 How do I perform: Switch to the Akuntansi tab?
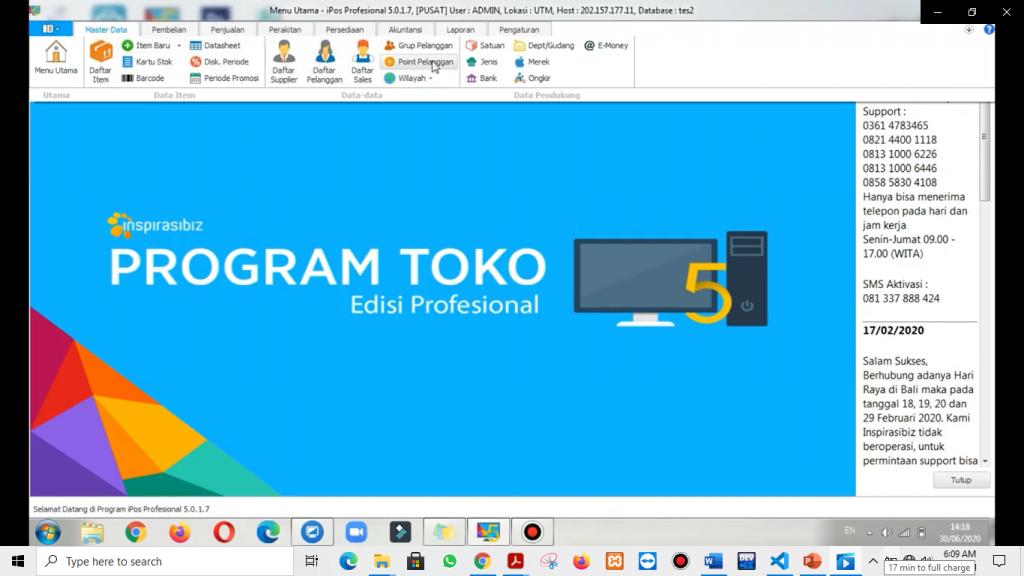point(405,29)
